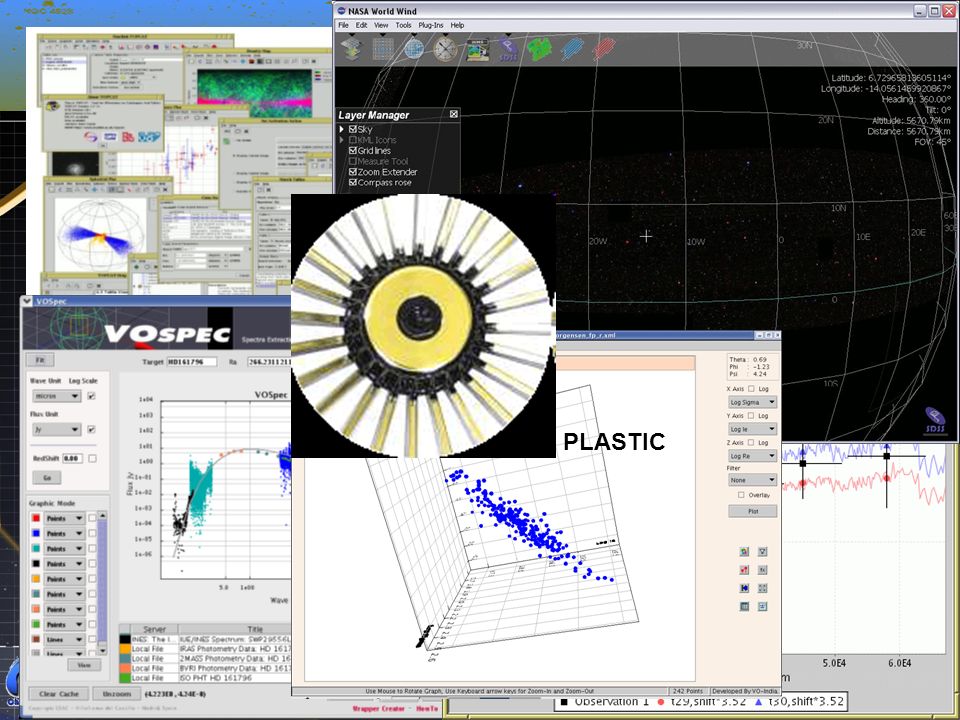Screen dimensions: 960x720
Task: Enable the RedShift checkbox in VOSpec
Action: point(92,458)
